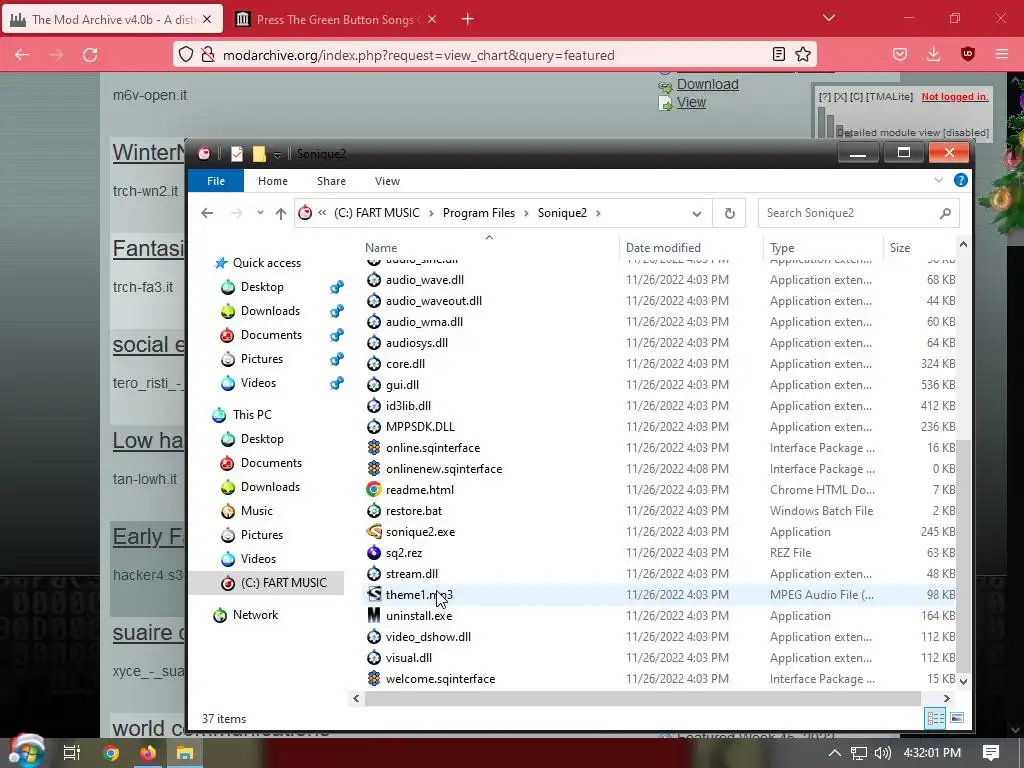Click the Download link on webpage
1024x768 pixels.
(707, 84)
